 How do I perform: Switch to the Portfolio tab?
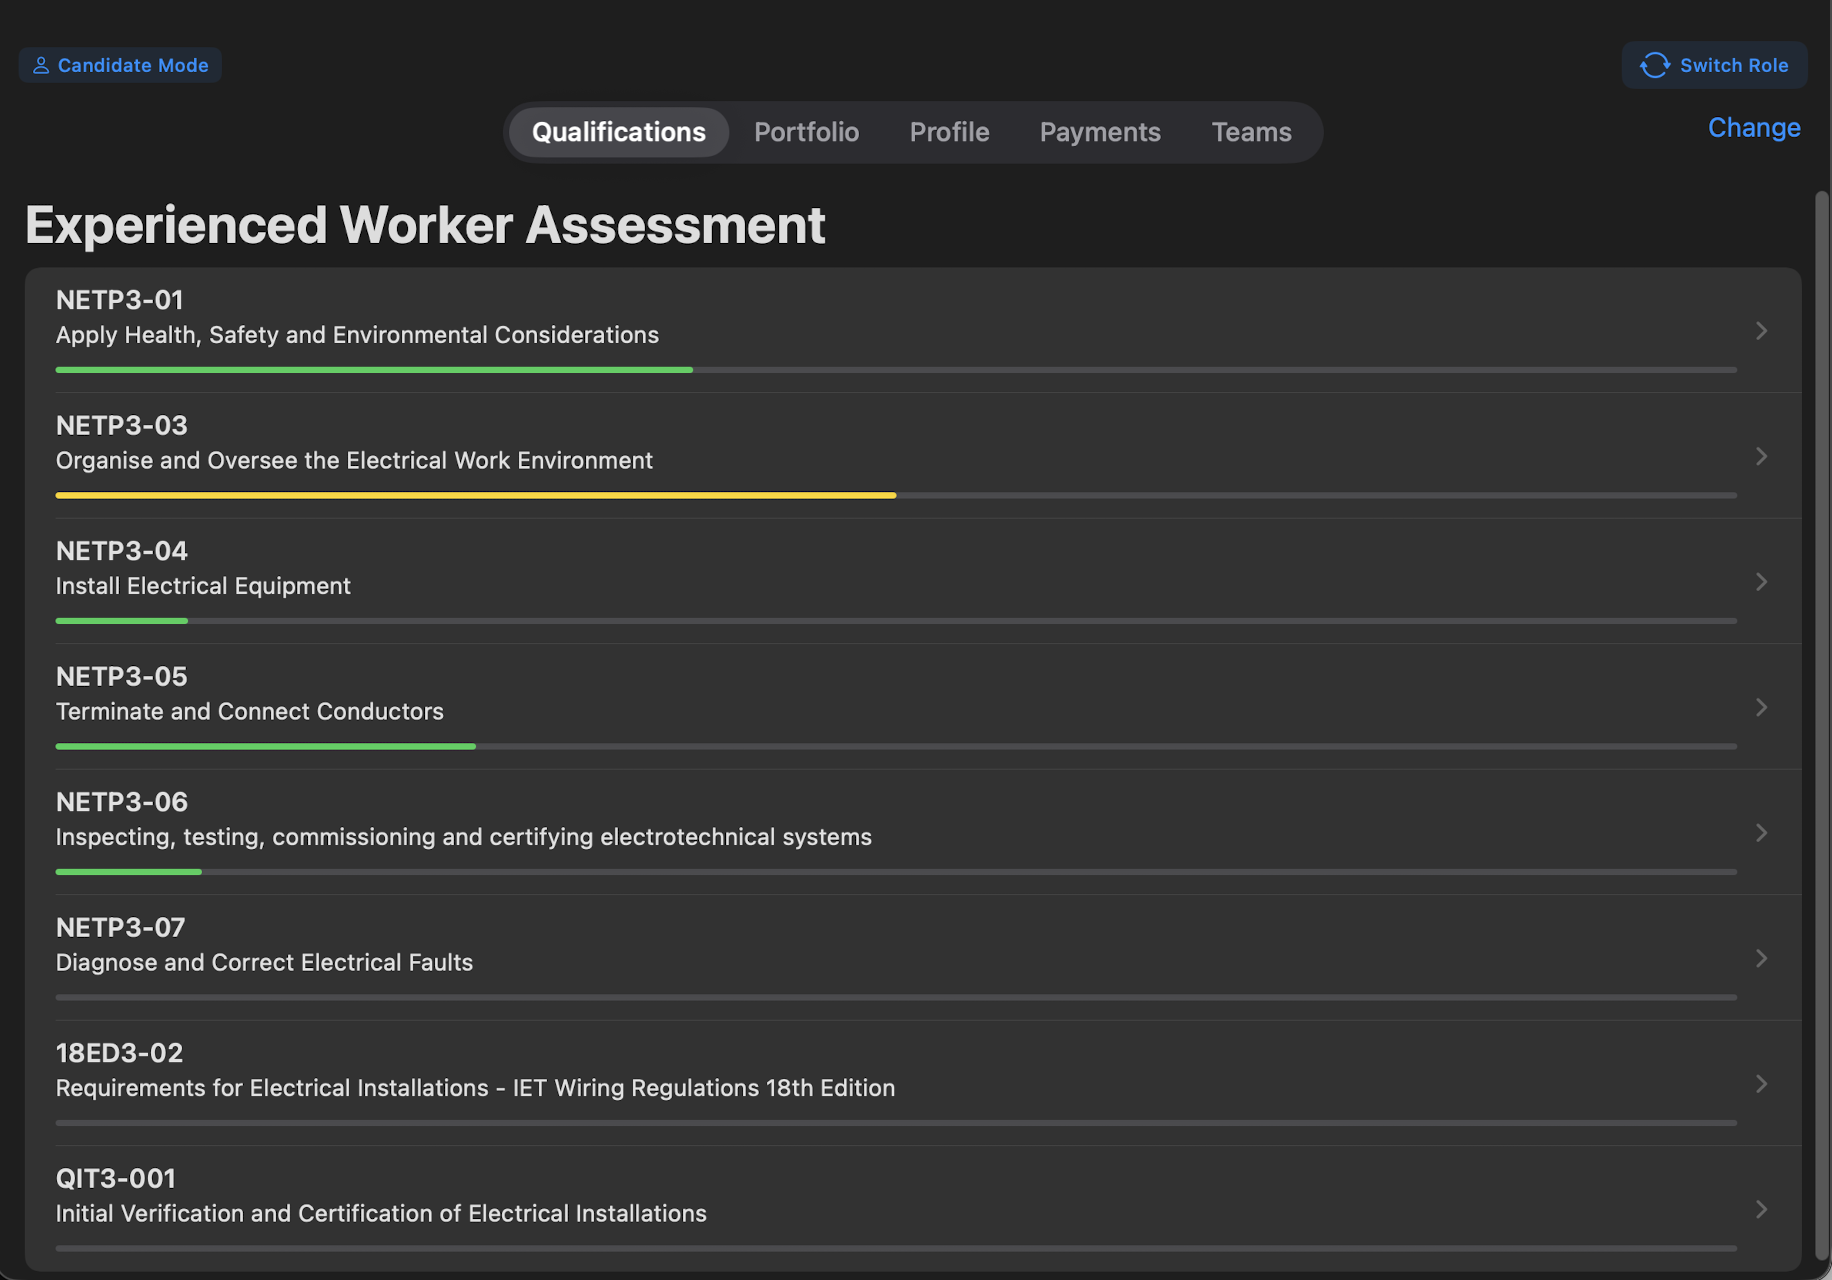coord(806,131)
